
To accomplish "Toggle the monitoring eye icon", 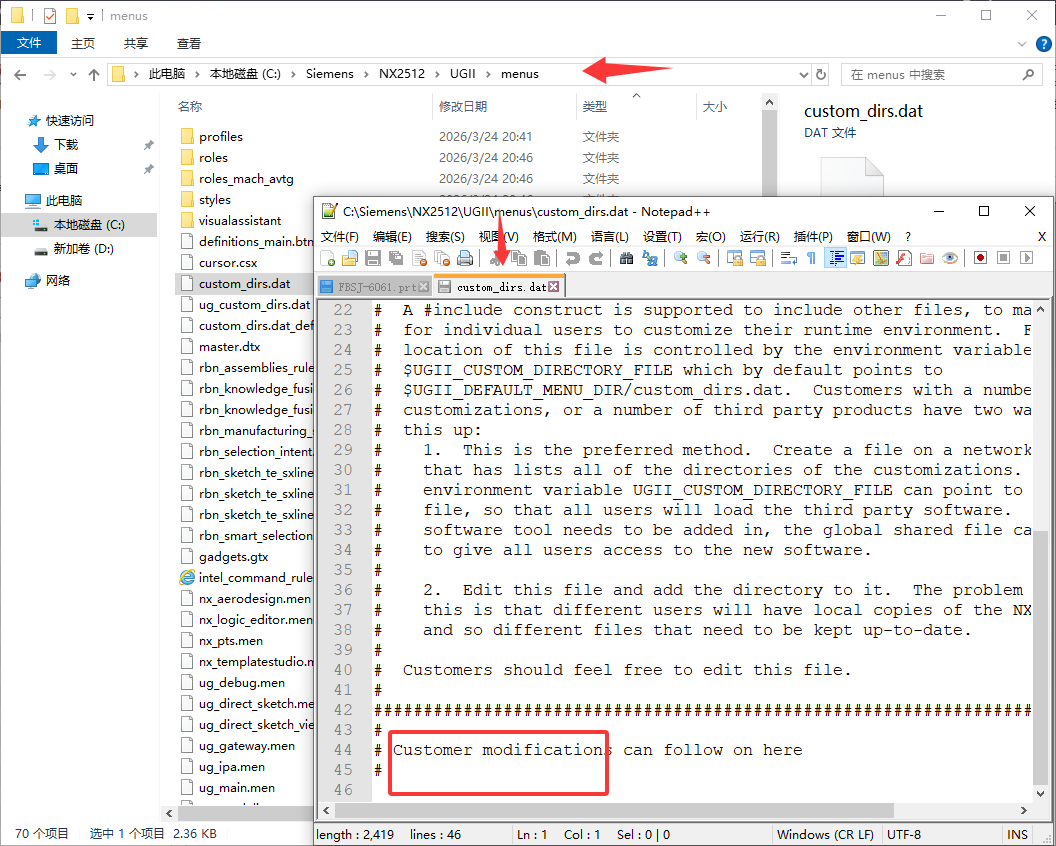I will click(x=950, y=258).
